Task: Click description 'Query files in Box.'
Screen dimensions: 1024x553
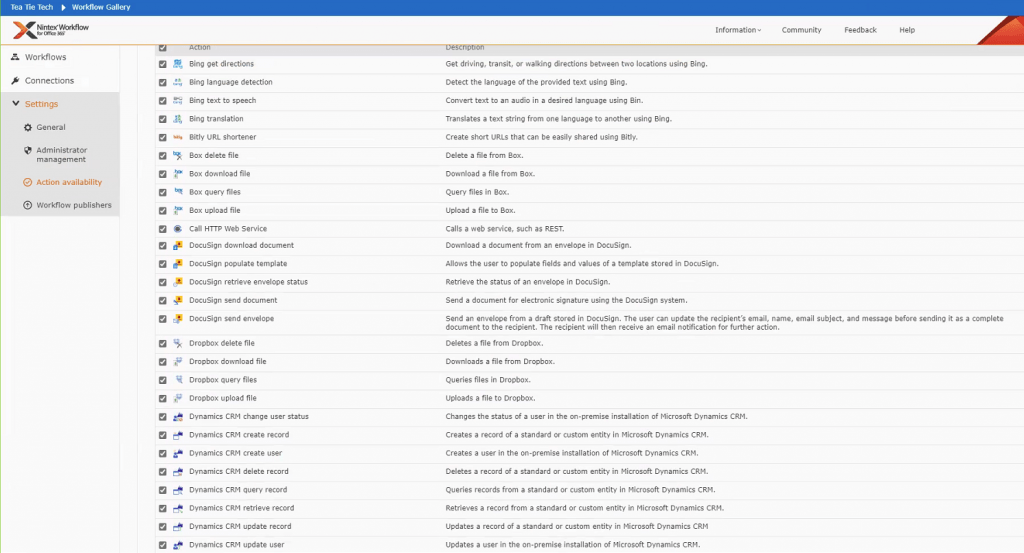Action: point(477,192)
